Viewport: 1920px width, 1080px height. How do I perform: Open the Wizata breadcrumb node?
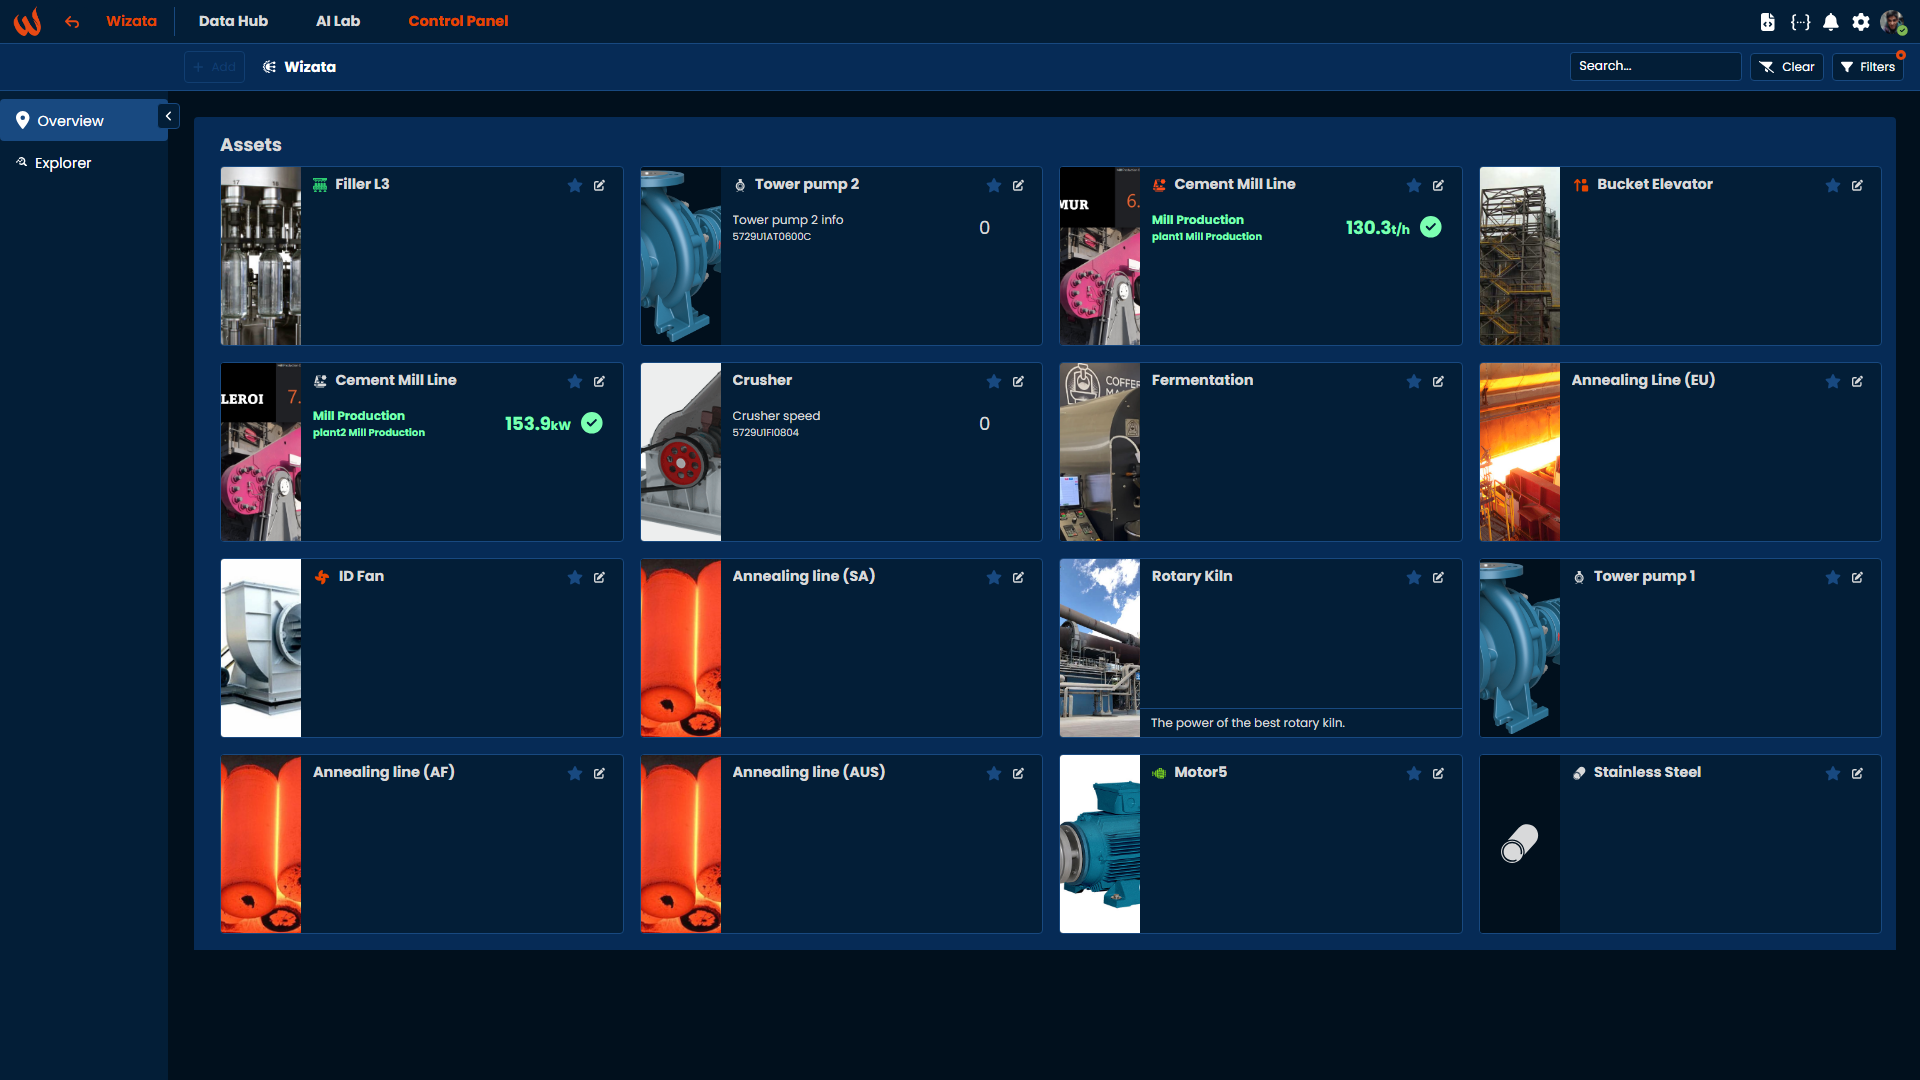300,67
